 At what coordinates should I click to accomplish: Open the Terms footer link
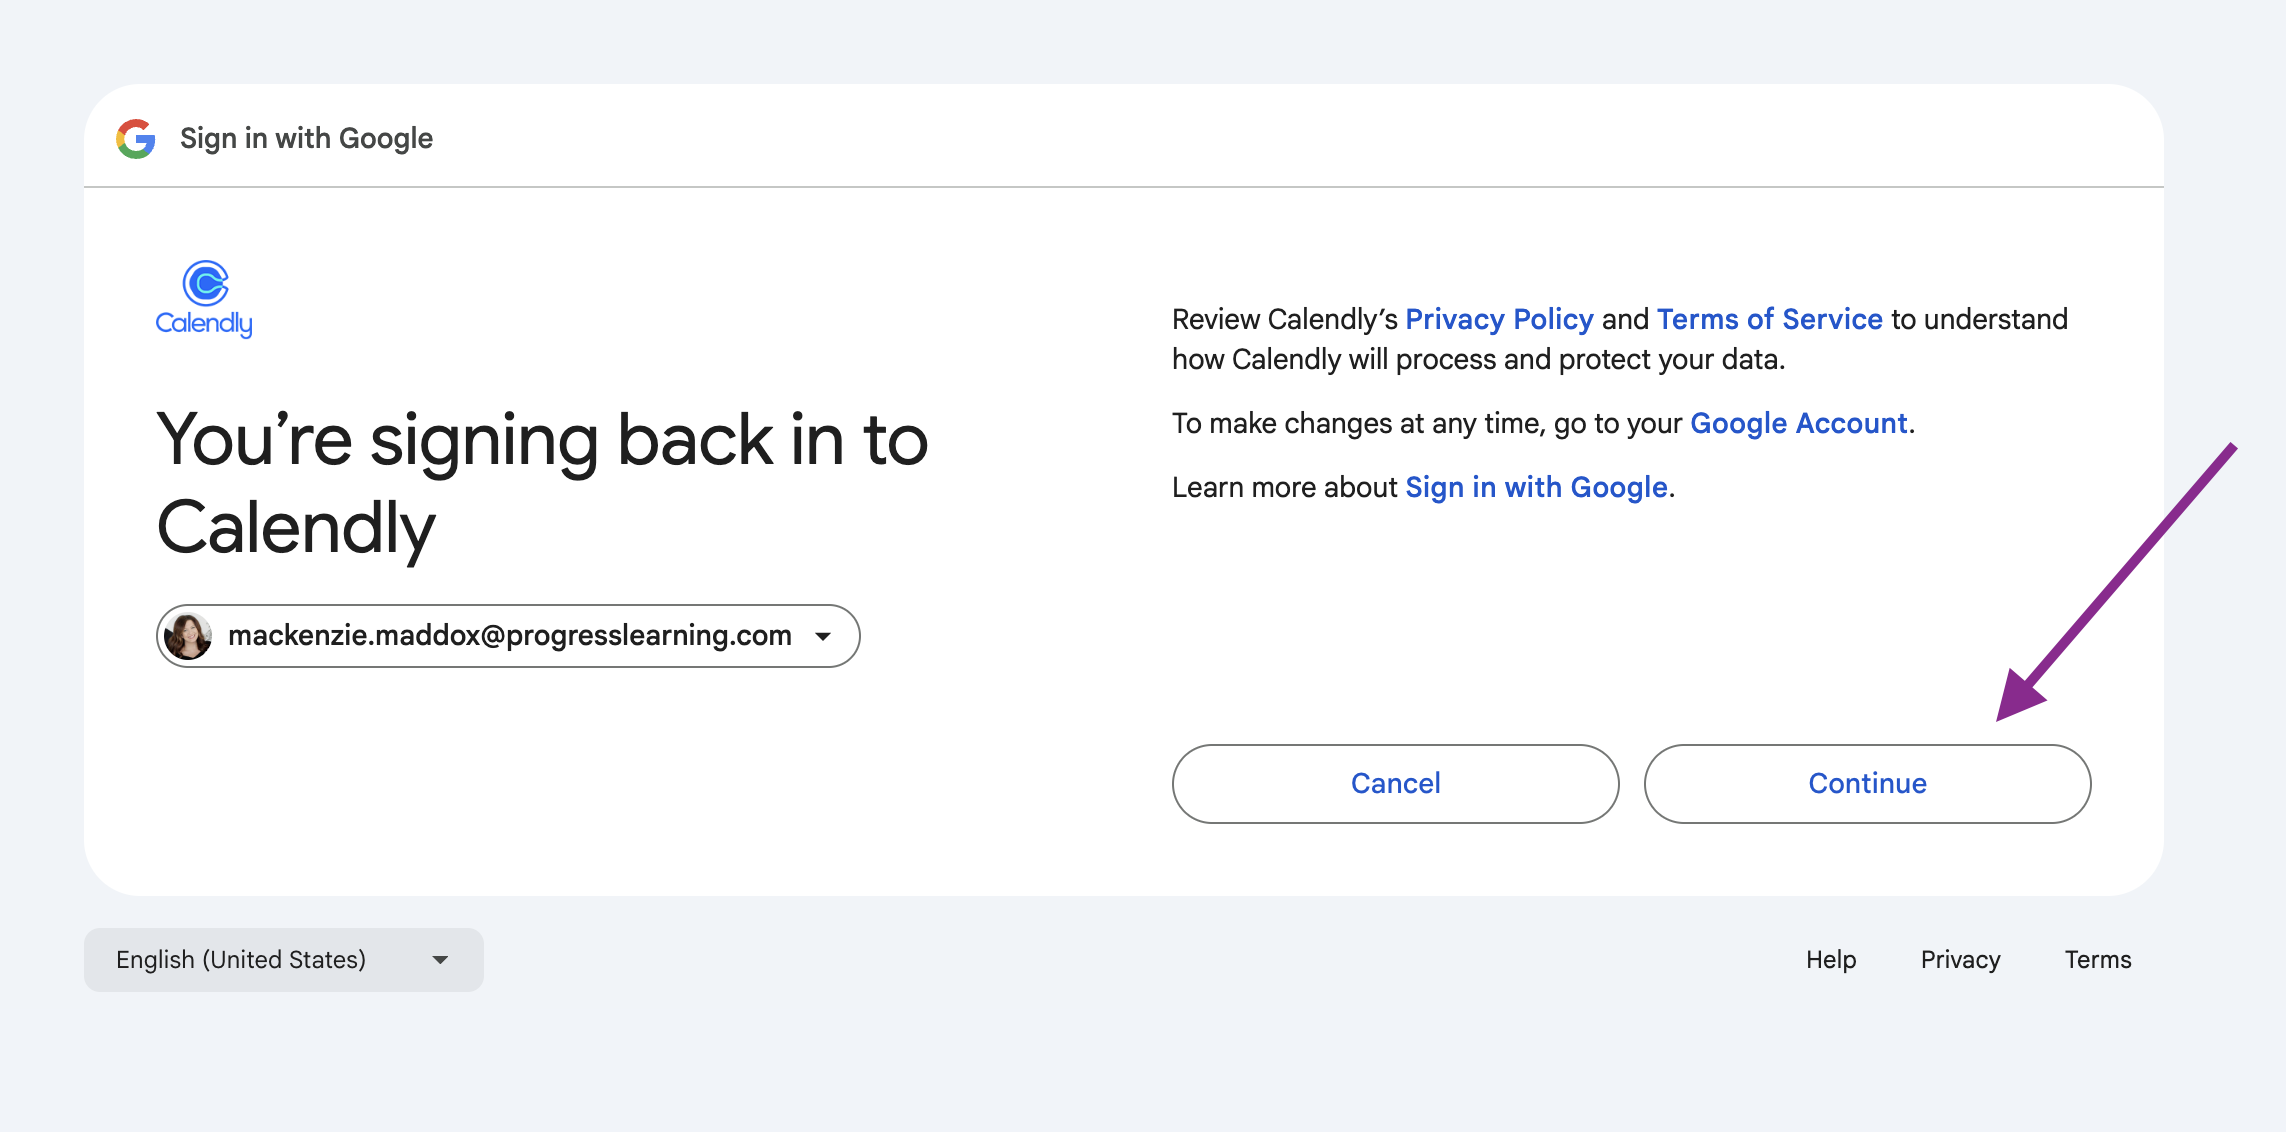tap(2098, 960)
